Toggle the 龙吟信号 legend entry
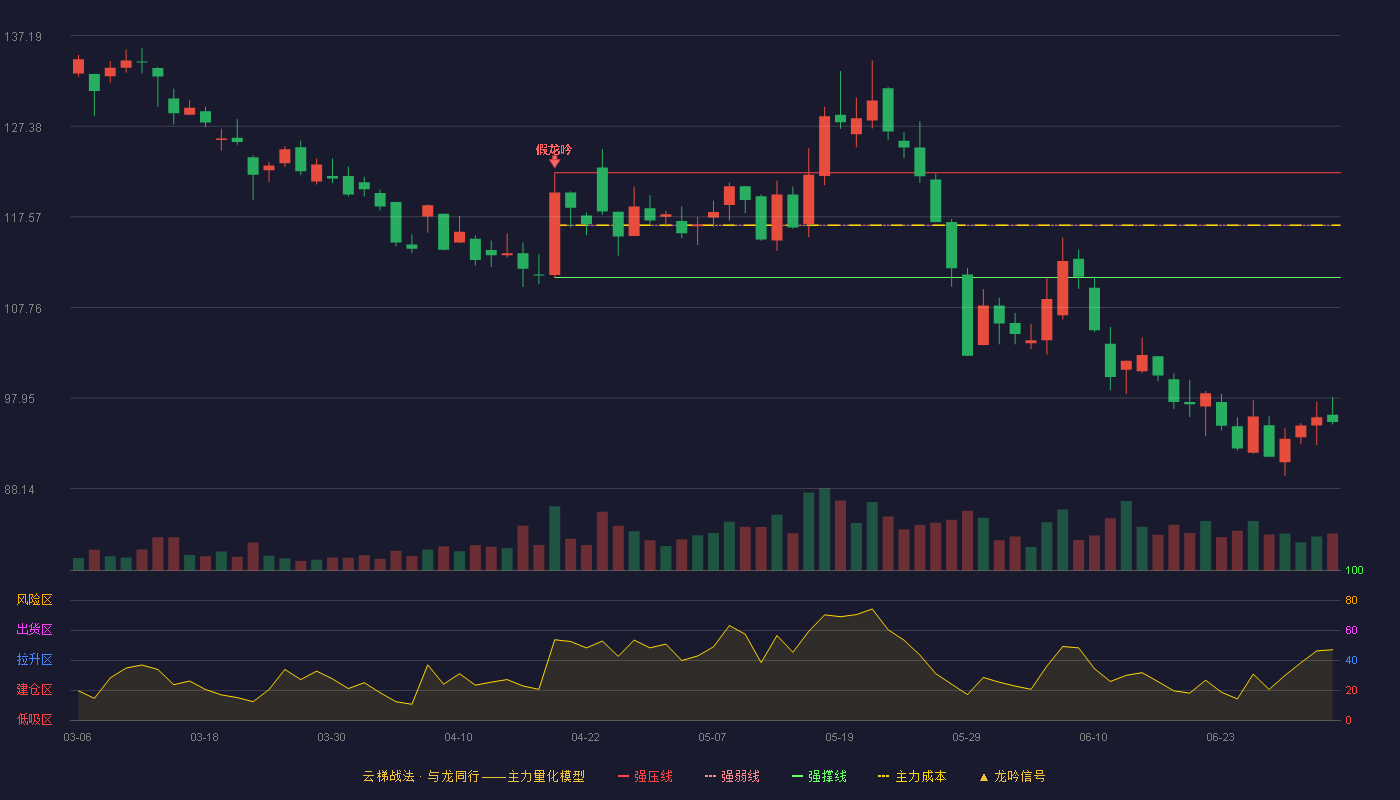This screenshot has height=800, width=1400. tap(1011, 776)
